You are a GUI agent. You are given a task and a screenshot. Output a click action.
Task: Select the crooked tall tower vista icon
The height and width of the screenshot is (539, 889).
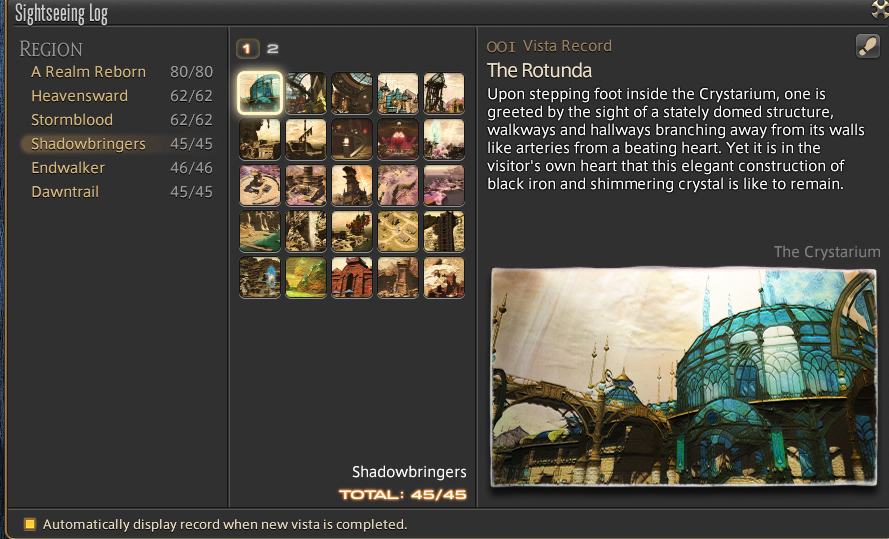coord(352,185)
